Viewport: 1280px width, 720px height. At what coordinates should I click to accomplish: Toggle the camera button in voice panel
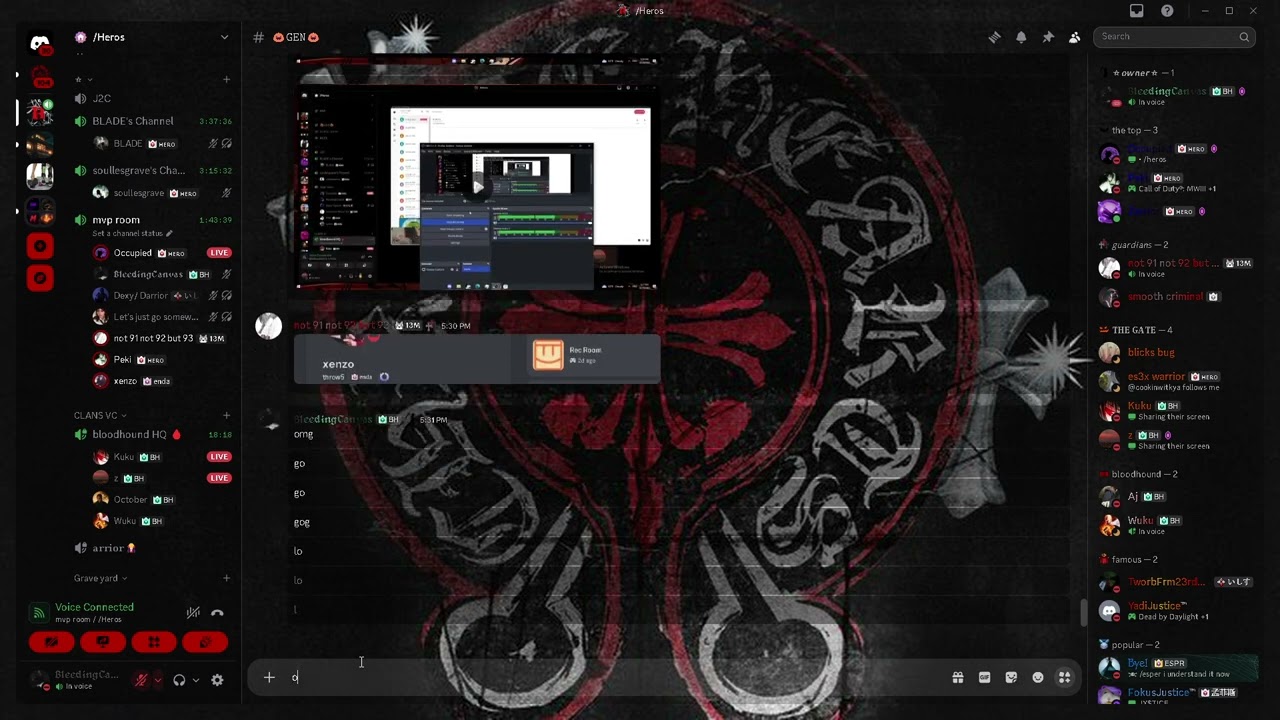coord(51,642)
